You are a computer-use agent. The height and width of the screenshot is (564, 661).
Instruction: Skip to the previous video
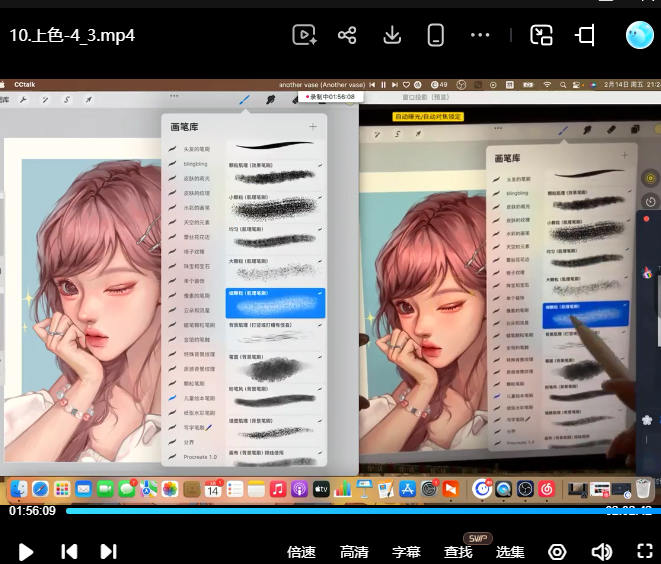[69, 551]
